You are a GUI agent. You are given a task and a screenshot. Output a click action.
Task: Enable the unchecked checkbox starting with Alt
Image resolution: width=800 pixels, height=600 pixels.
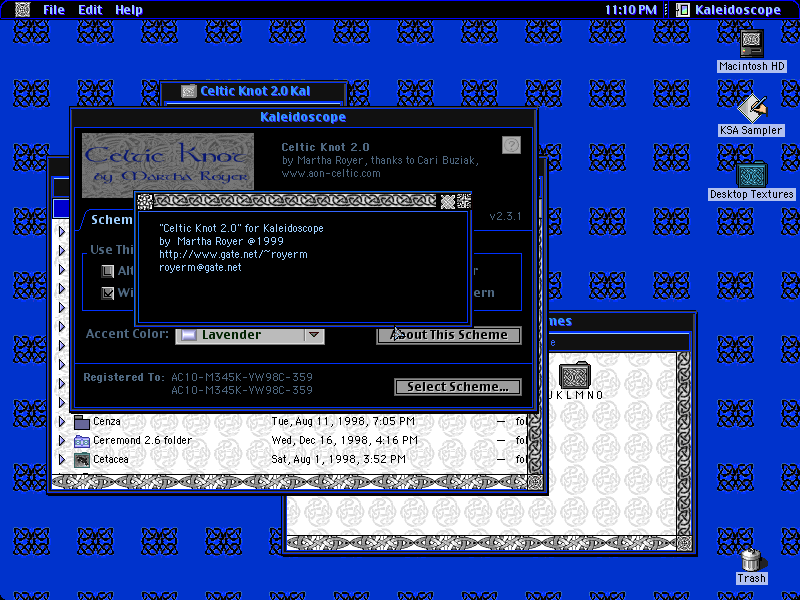click(x=108, y=271)
